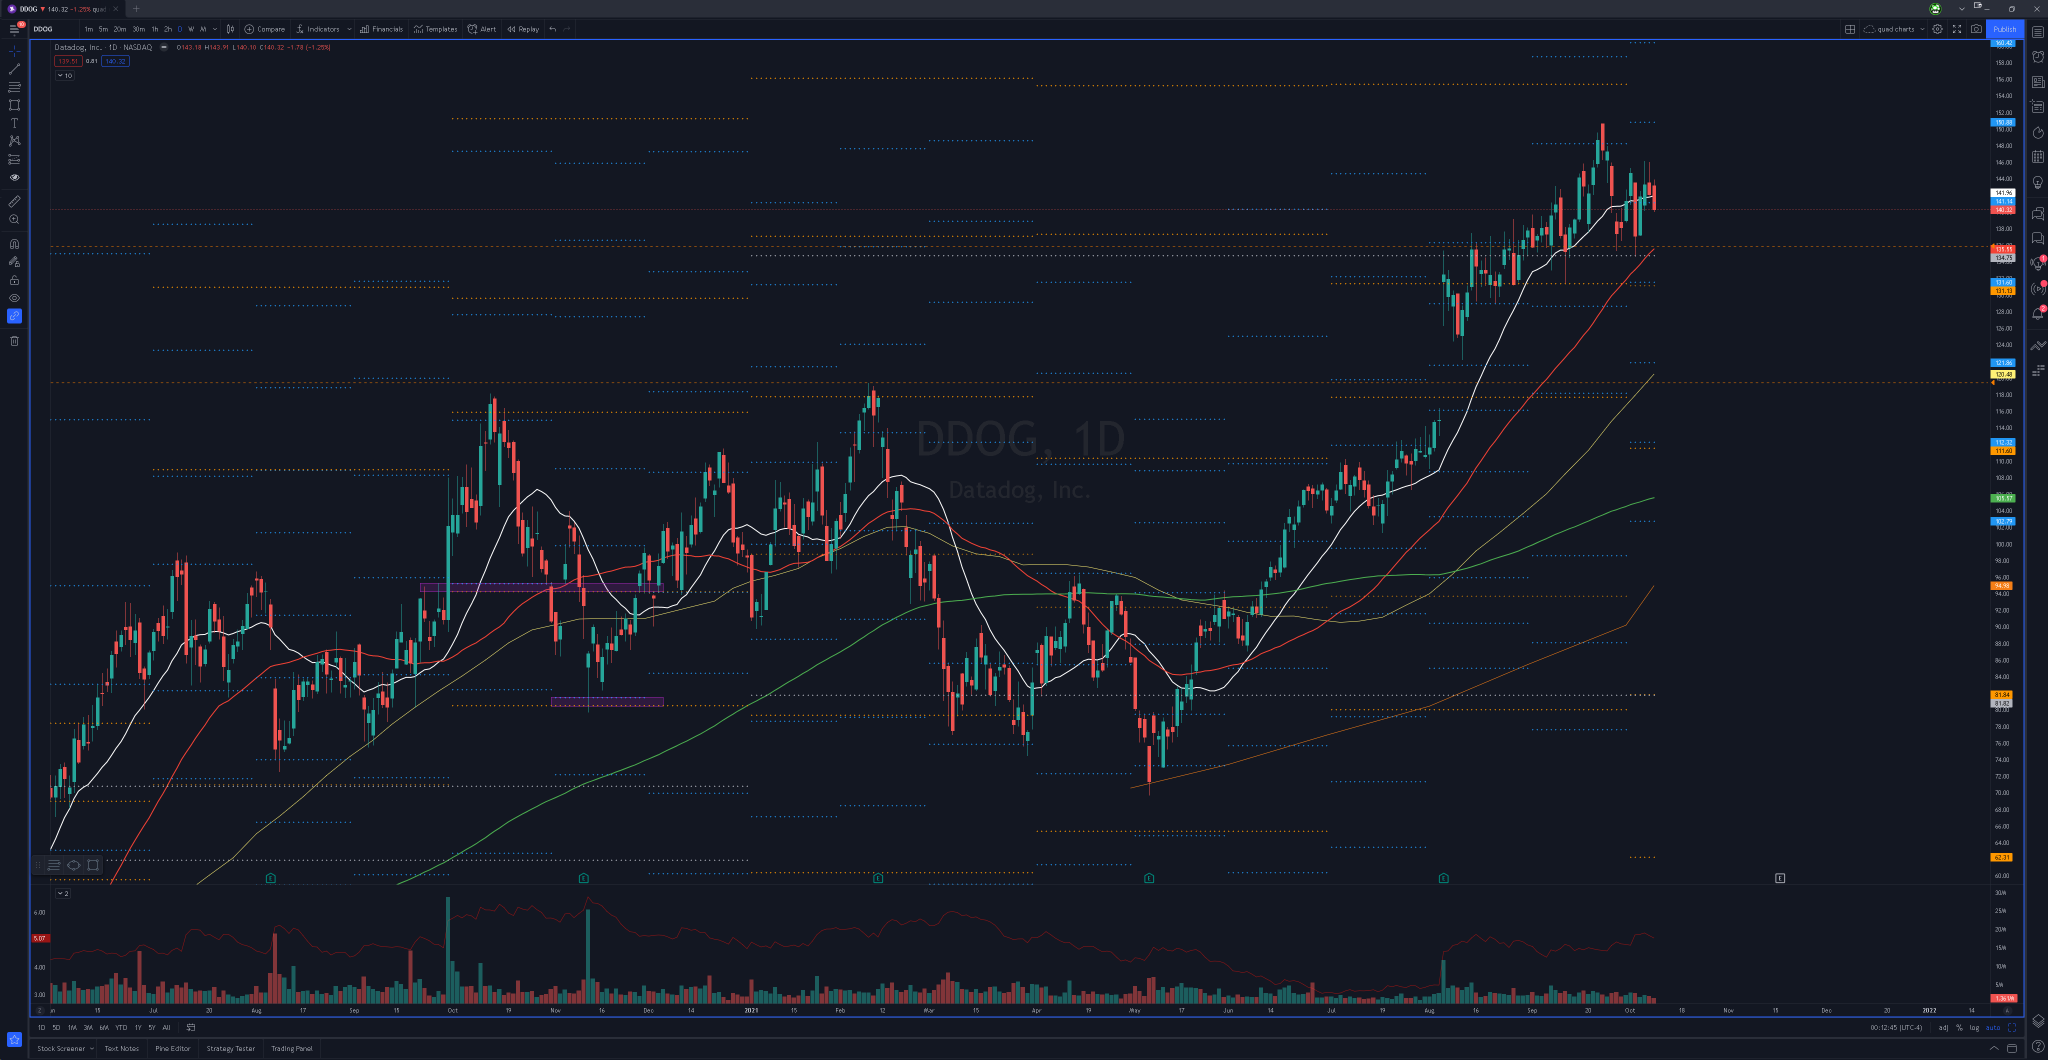
Task: Create an Alert from the toolbar
Action: [x=482, y=29]
